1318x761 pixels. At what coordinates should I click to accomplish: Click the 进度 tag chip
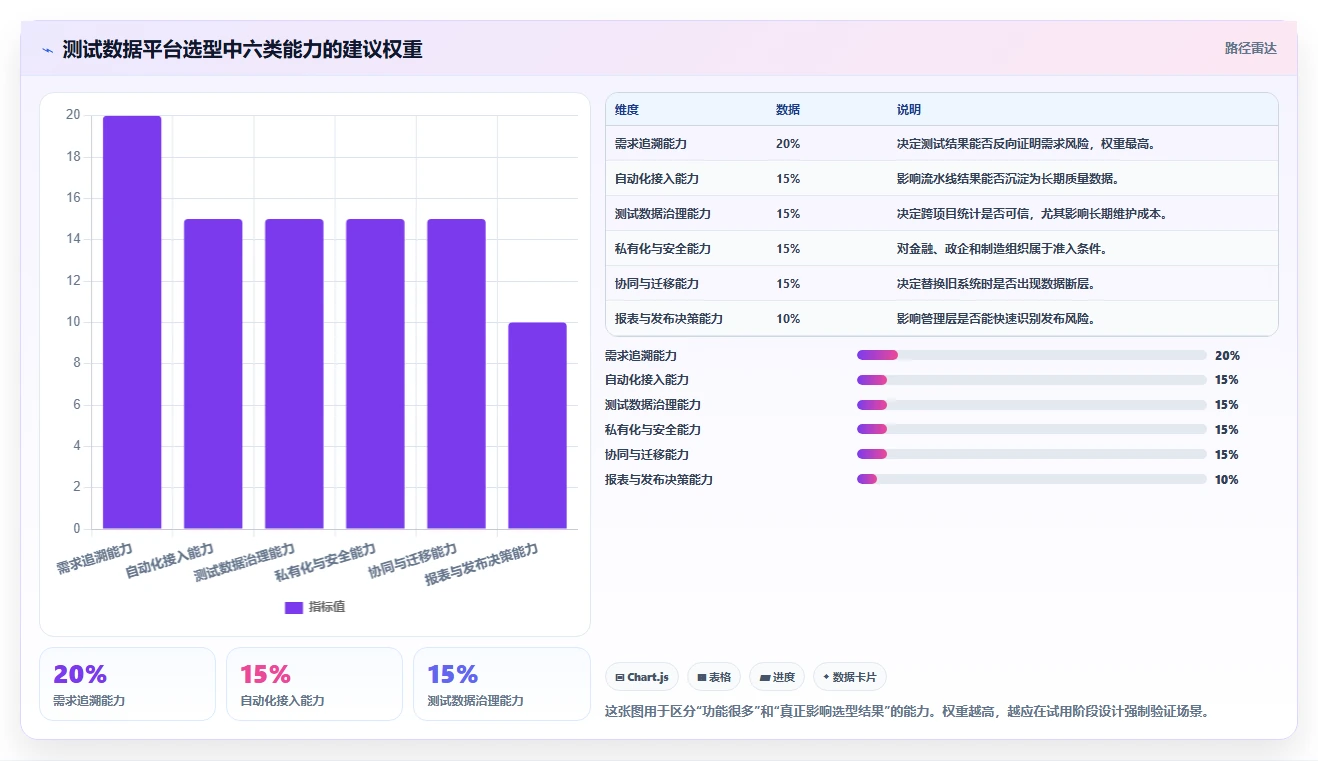[777, 677]
